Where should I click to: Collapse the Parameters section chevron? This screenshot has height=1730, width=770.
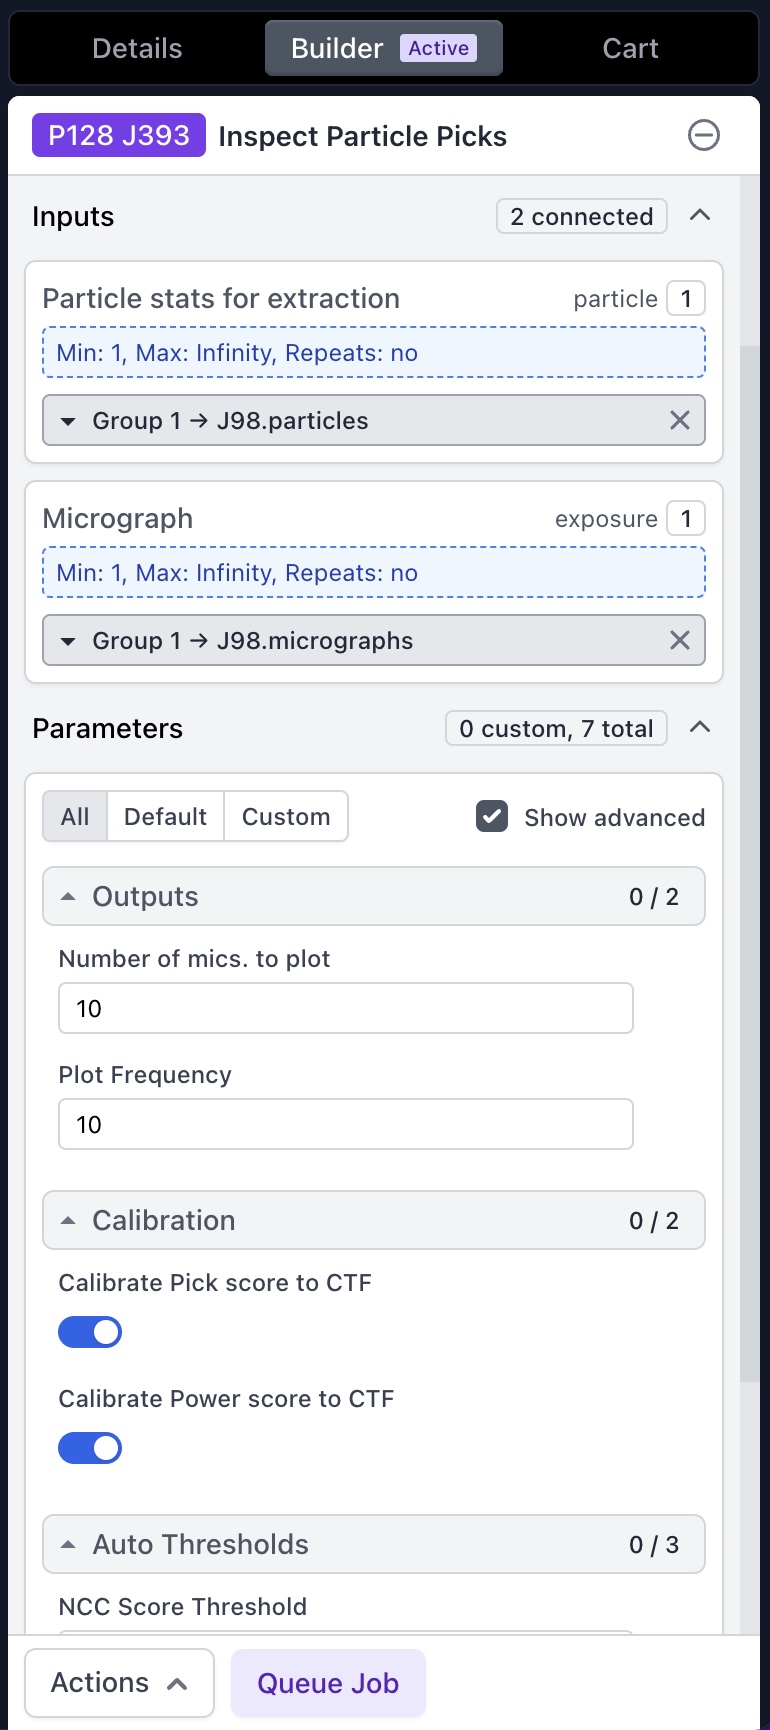click(700, 728)
